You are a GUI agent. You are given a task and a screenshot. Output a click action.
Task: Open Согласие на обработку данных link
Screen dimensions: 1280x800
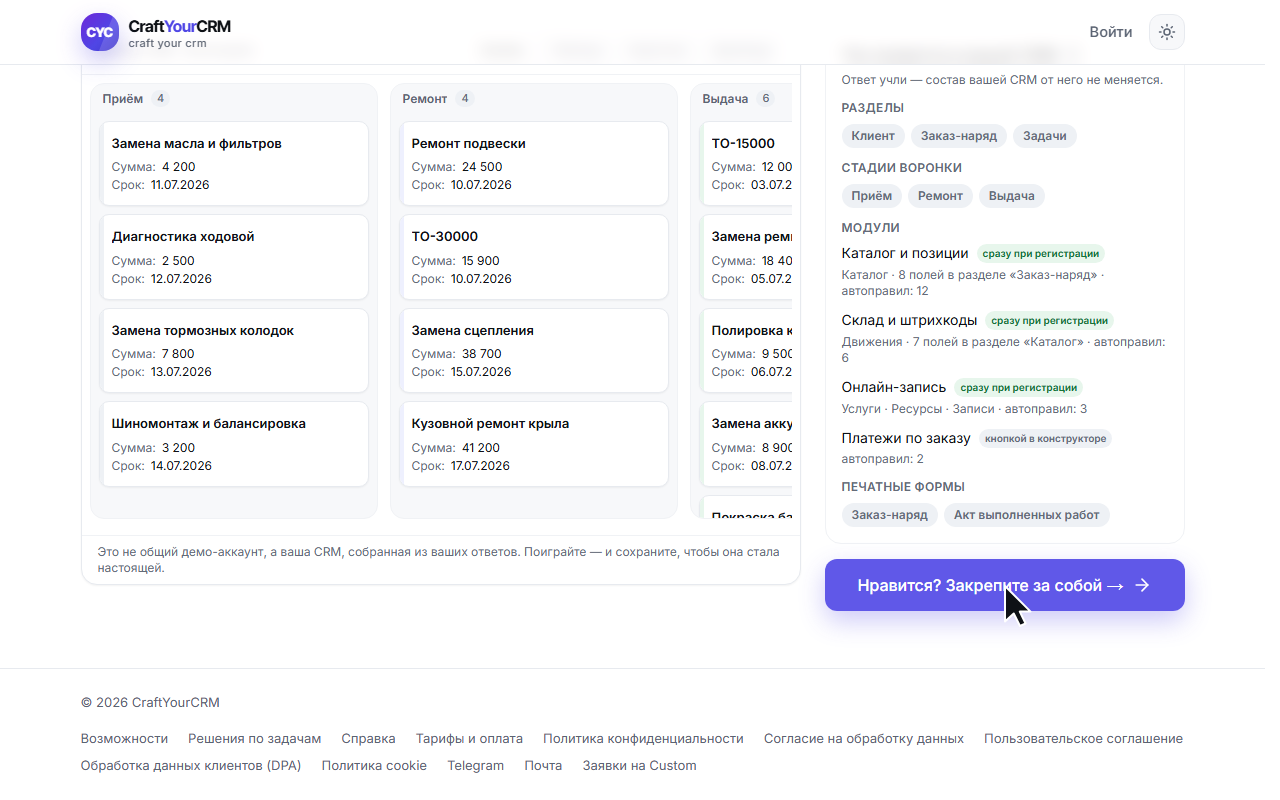(x=864, y=739)
